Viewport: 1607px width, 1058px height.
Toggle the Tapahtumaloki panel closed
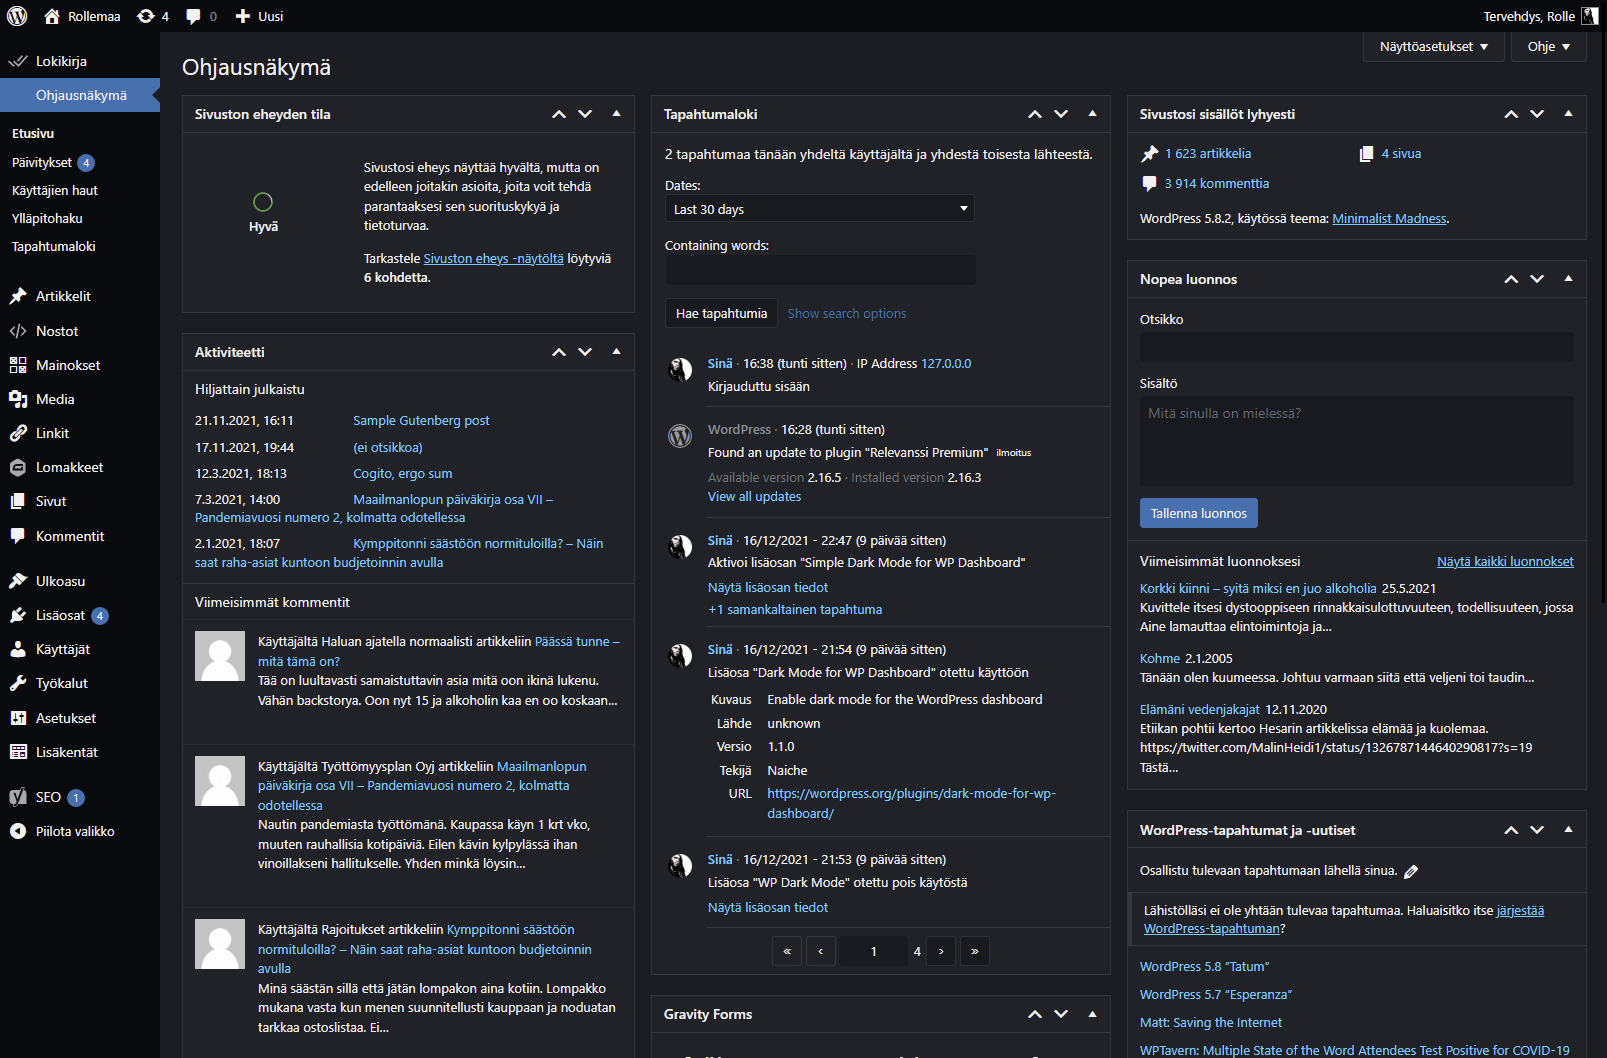point(1092,114)
